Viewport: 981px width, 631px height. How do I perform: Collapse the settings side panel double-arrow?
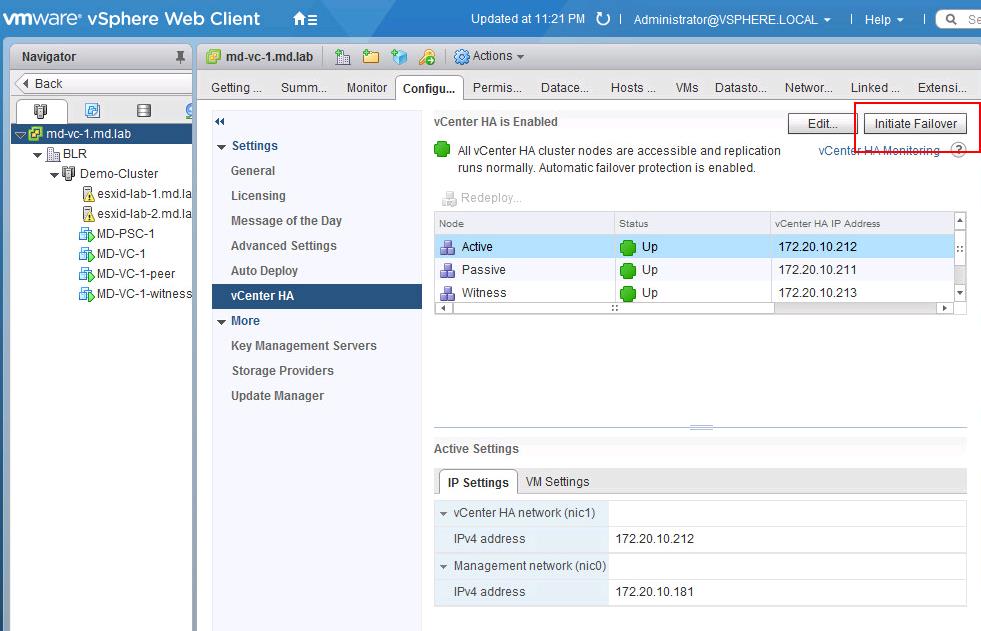click(x=220, y=121)
